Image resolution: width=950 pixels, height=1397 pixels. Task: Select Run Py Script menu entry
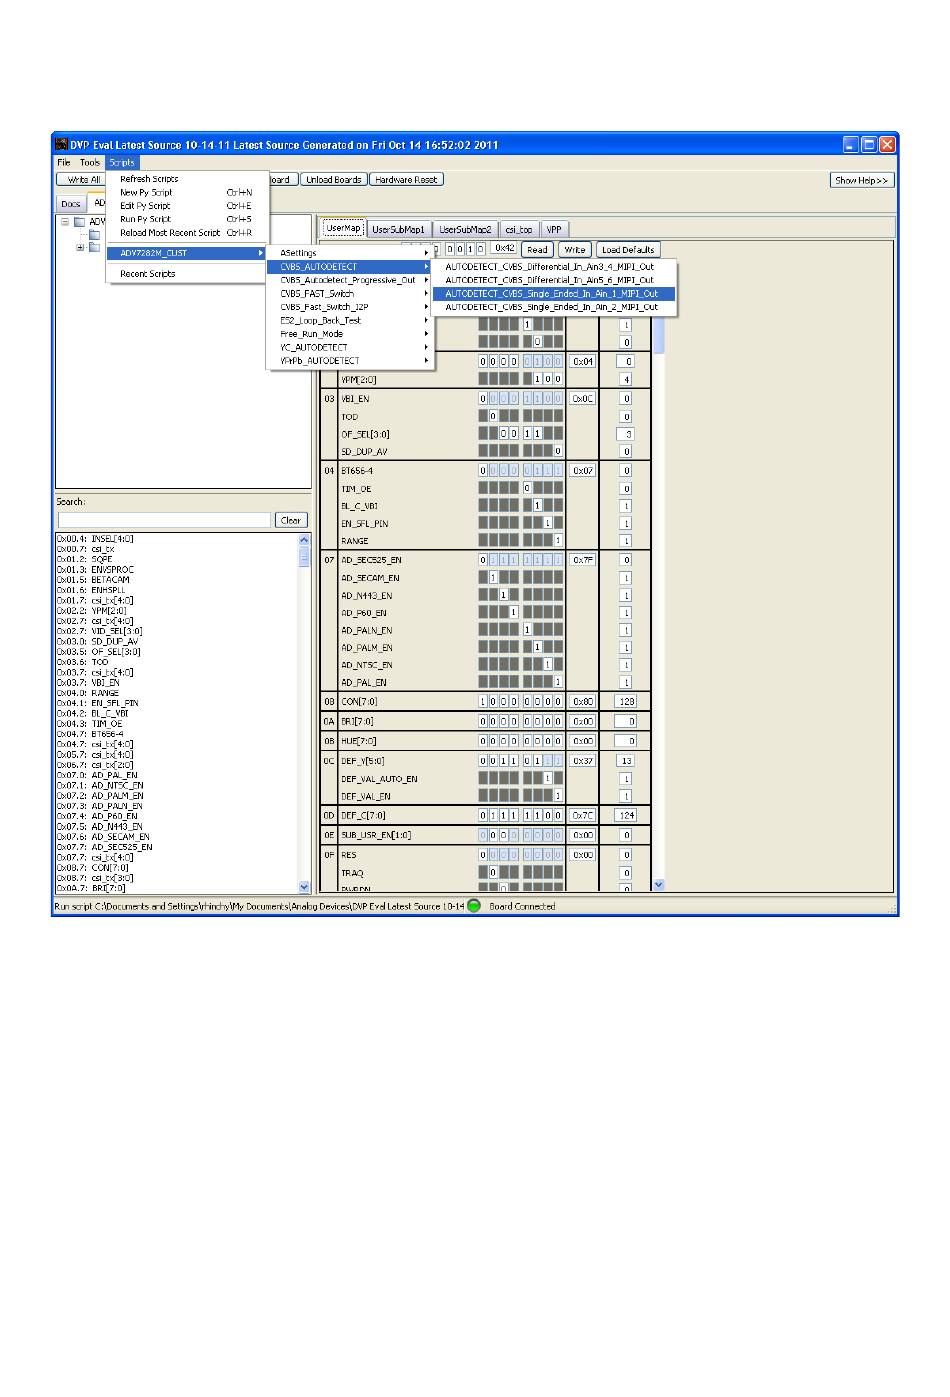pos(187,219)
